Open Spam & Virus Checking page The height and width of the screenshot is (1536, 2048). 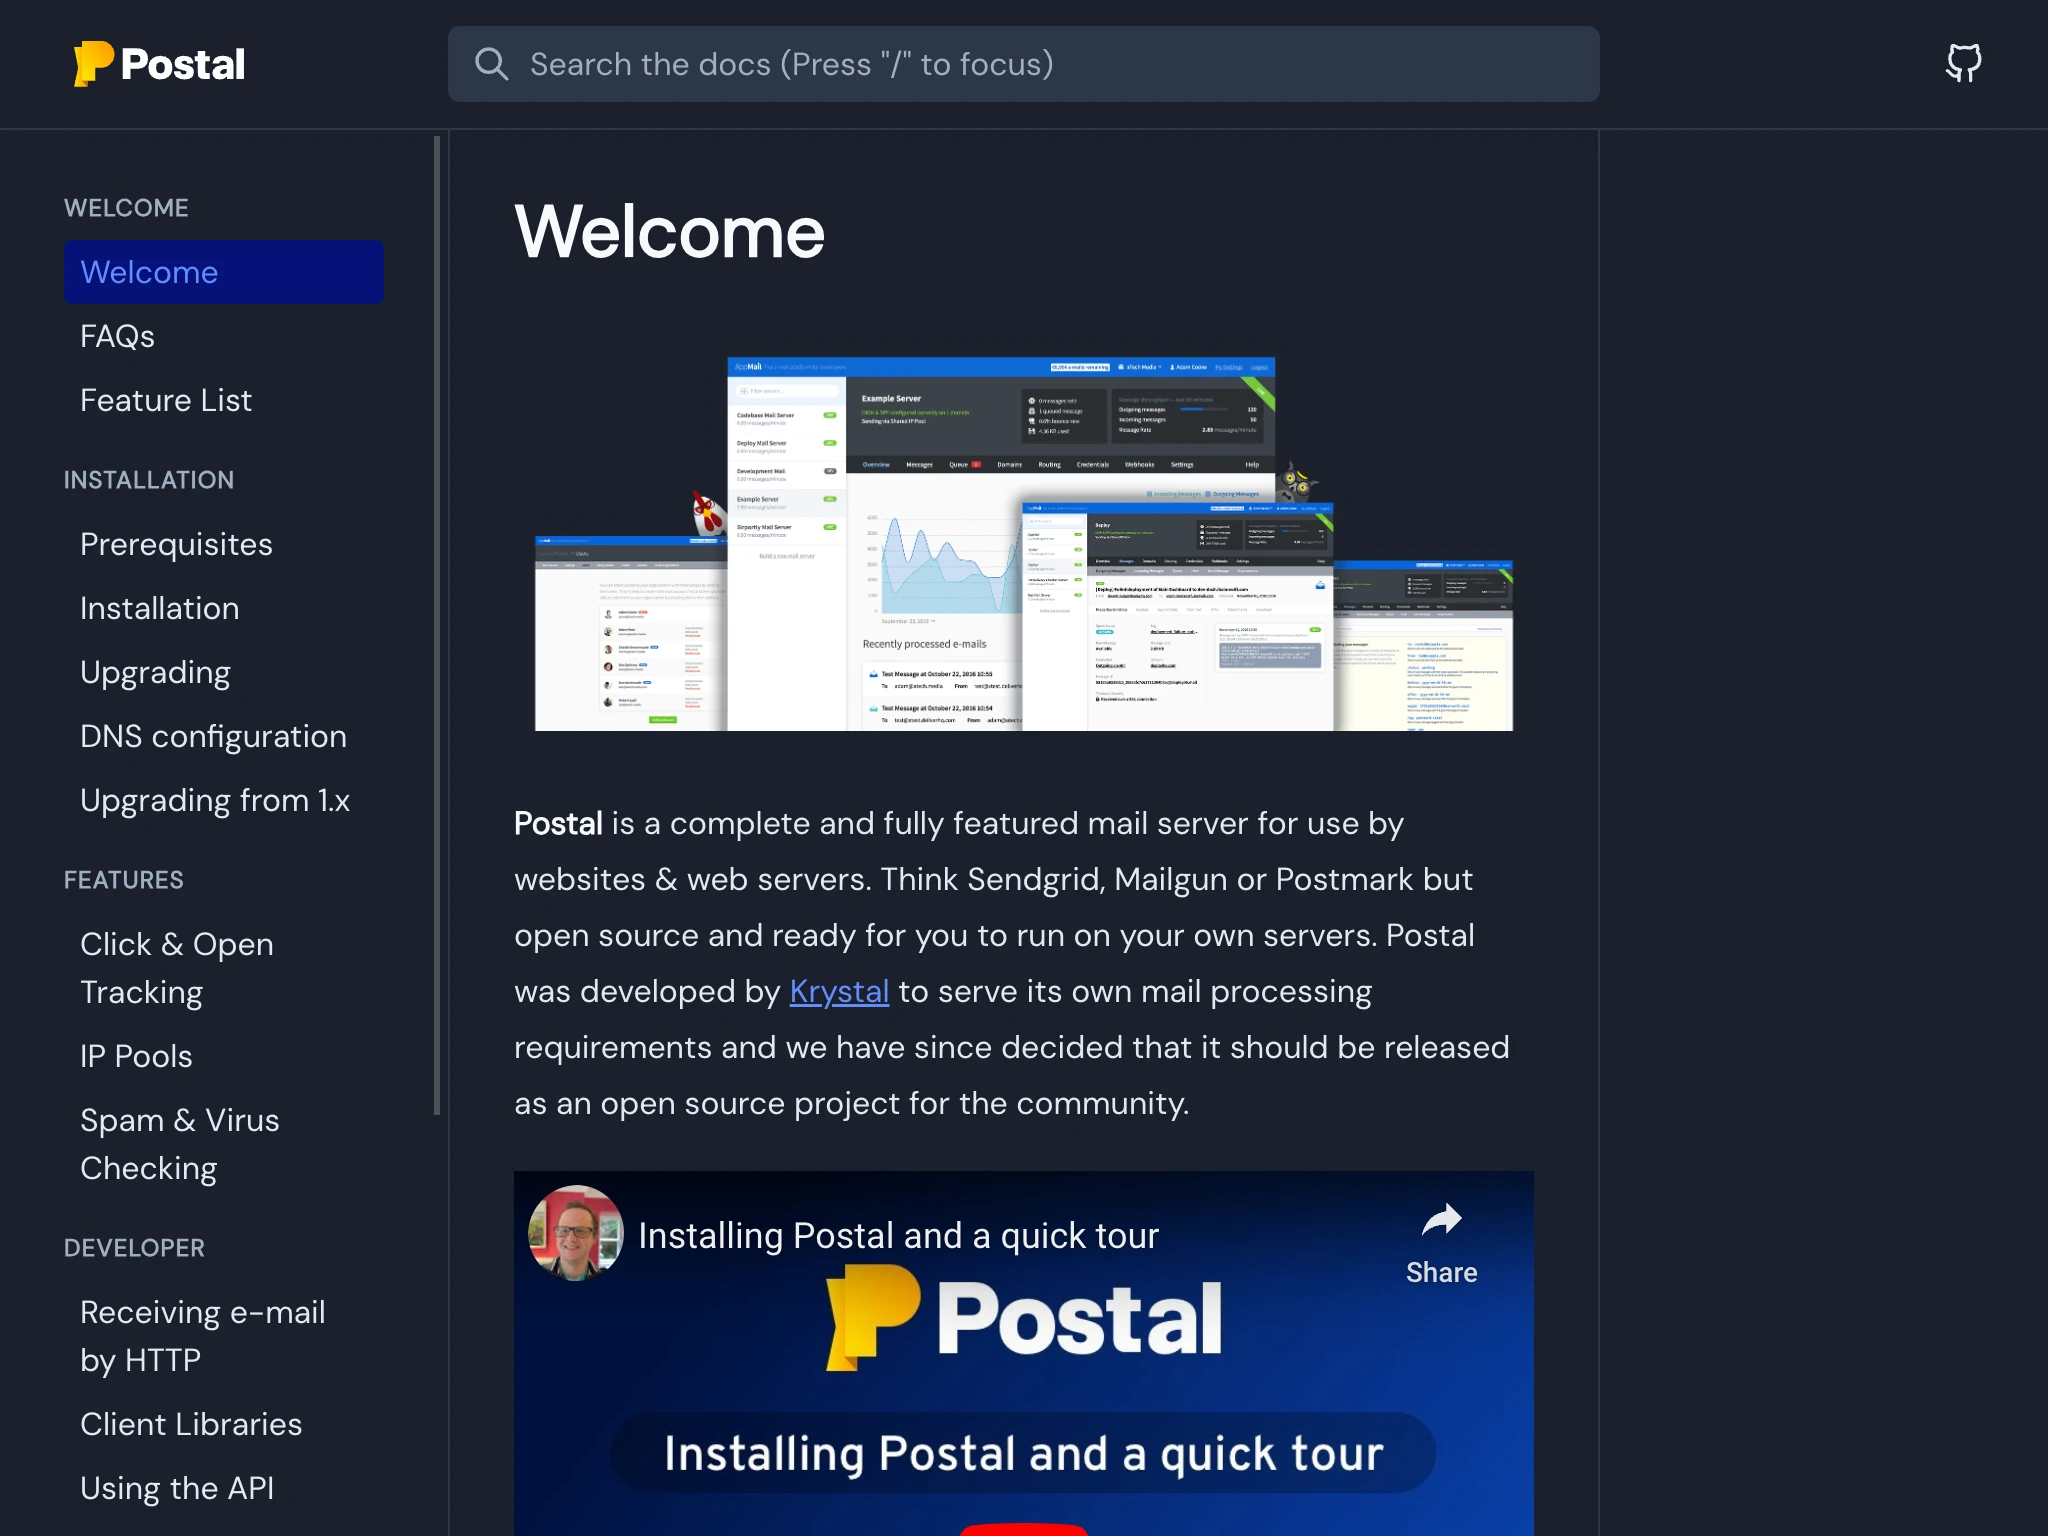(x=180, y=1143)
